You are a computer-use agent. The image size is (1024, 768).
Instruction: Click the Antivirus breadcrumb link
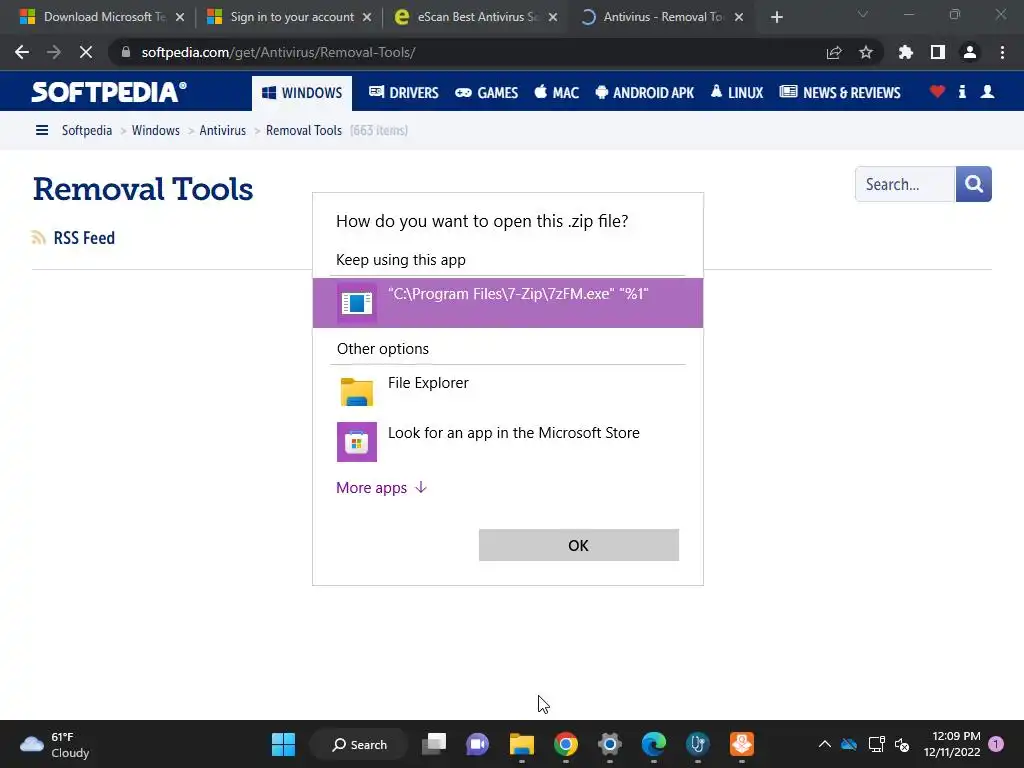point(223,130)
